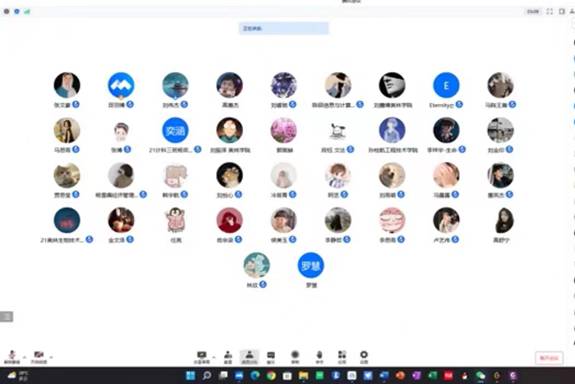575x384 pixels.
Task: Expand the arrow next to microphone button
Action: pyautogui.click(x=25, y=356)
